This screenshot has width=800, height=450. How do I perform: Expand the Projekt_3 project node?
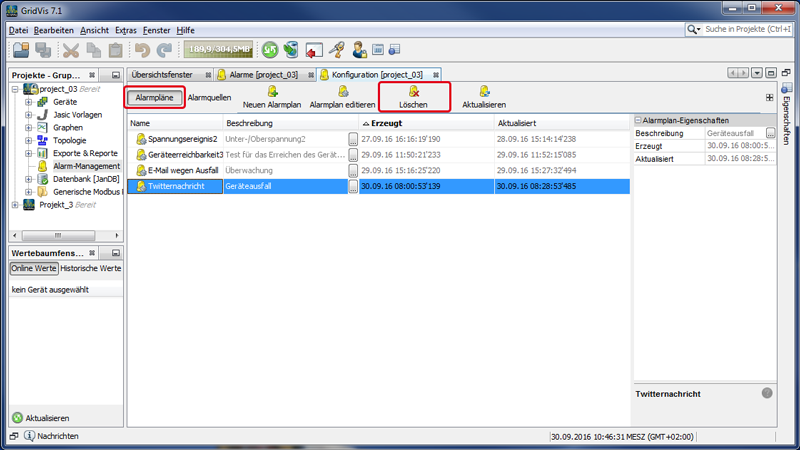[15, 205]
